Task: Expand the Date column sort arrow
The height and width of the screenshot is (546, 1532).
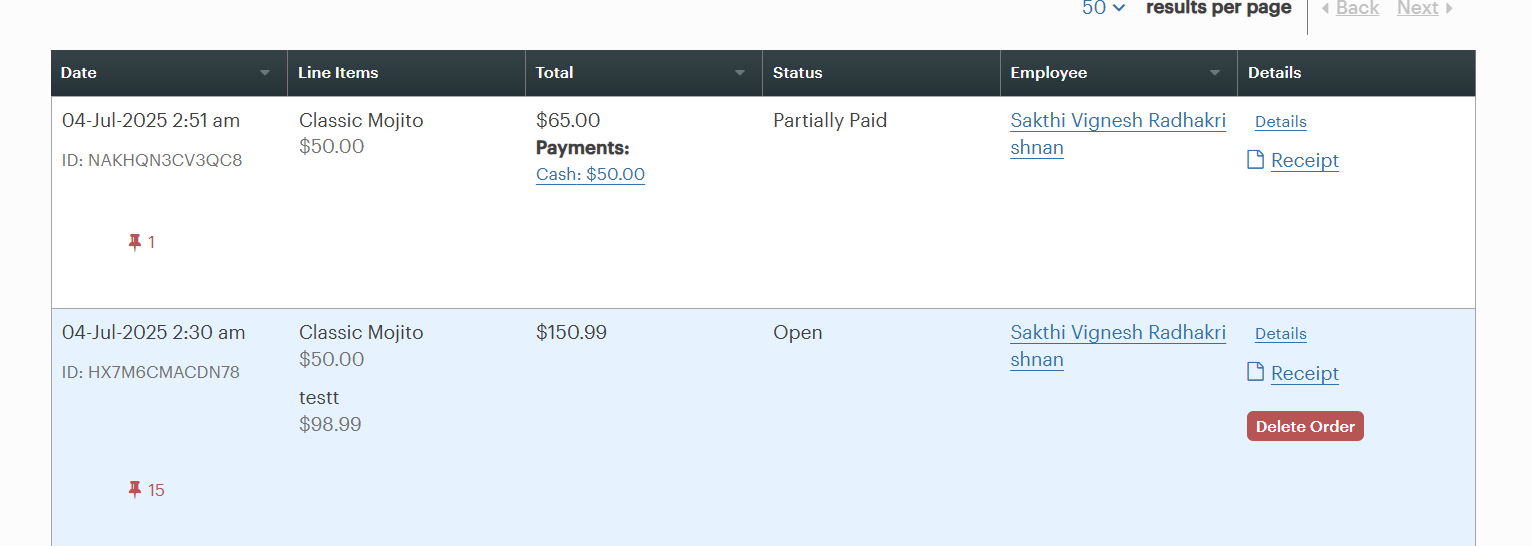Action: [x=265, y=73]
